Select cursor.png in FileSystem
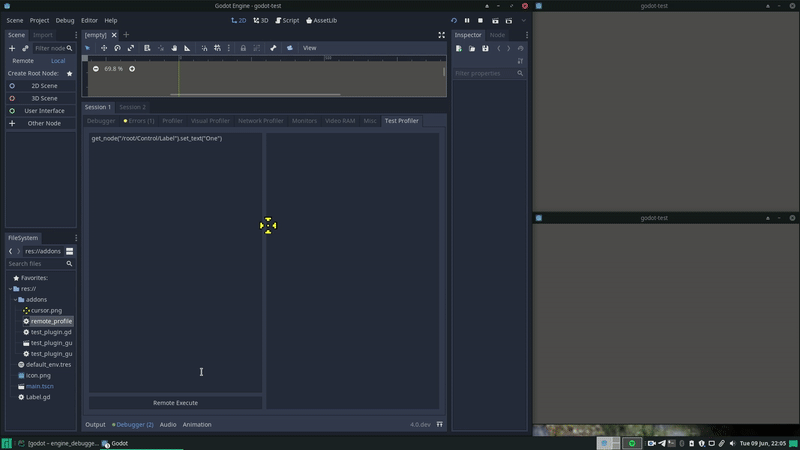800x450 pixels. point(46,310)
